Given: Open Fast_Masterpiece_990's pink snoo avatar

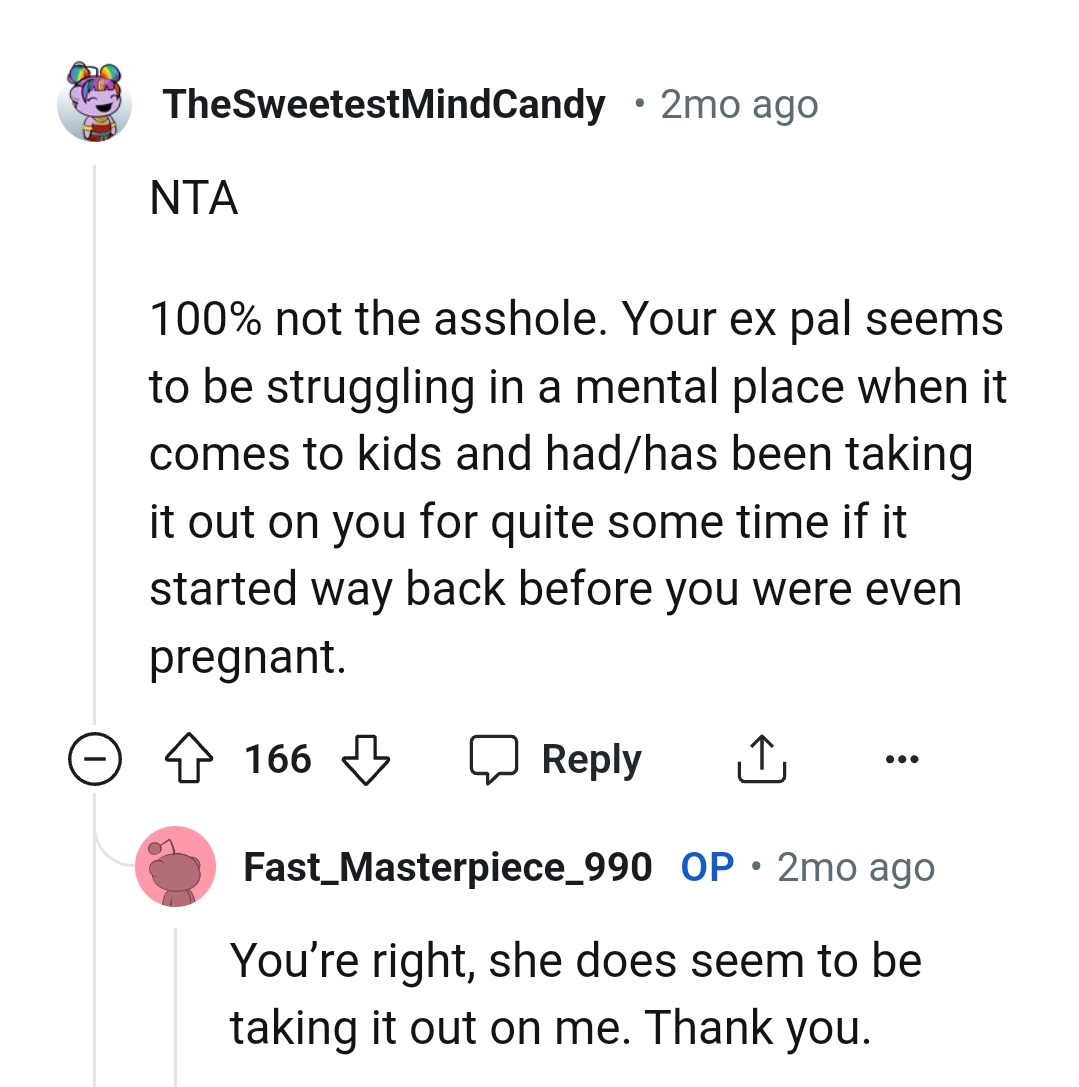Looking at the screenshot, I should tap(176, 867).
